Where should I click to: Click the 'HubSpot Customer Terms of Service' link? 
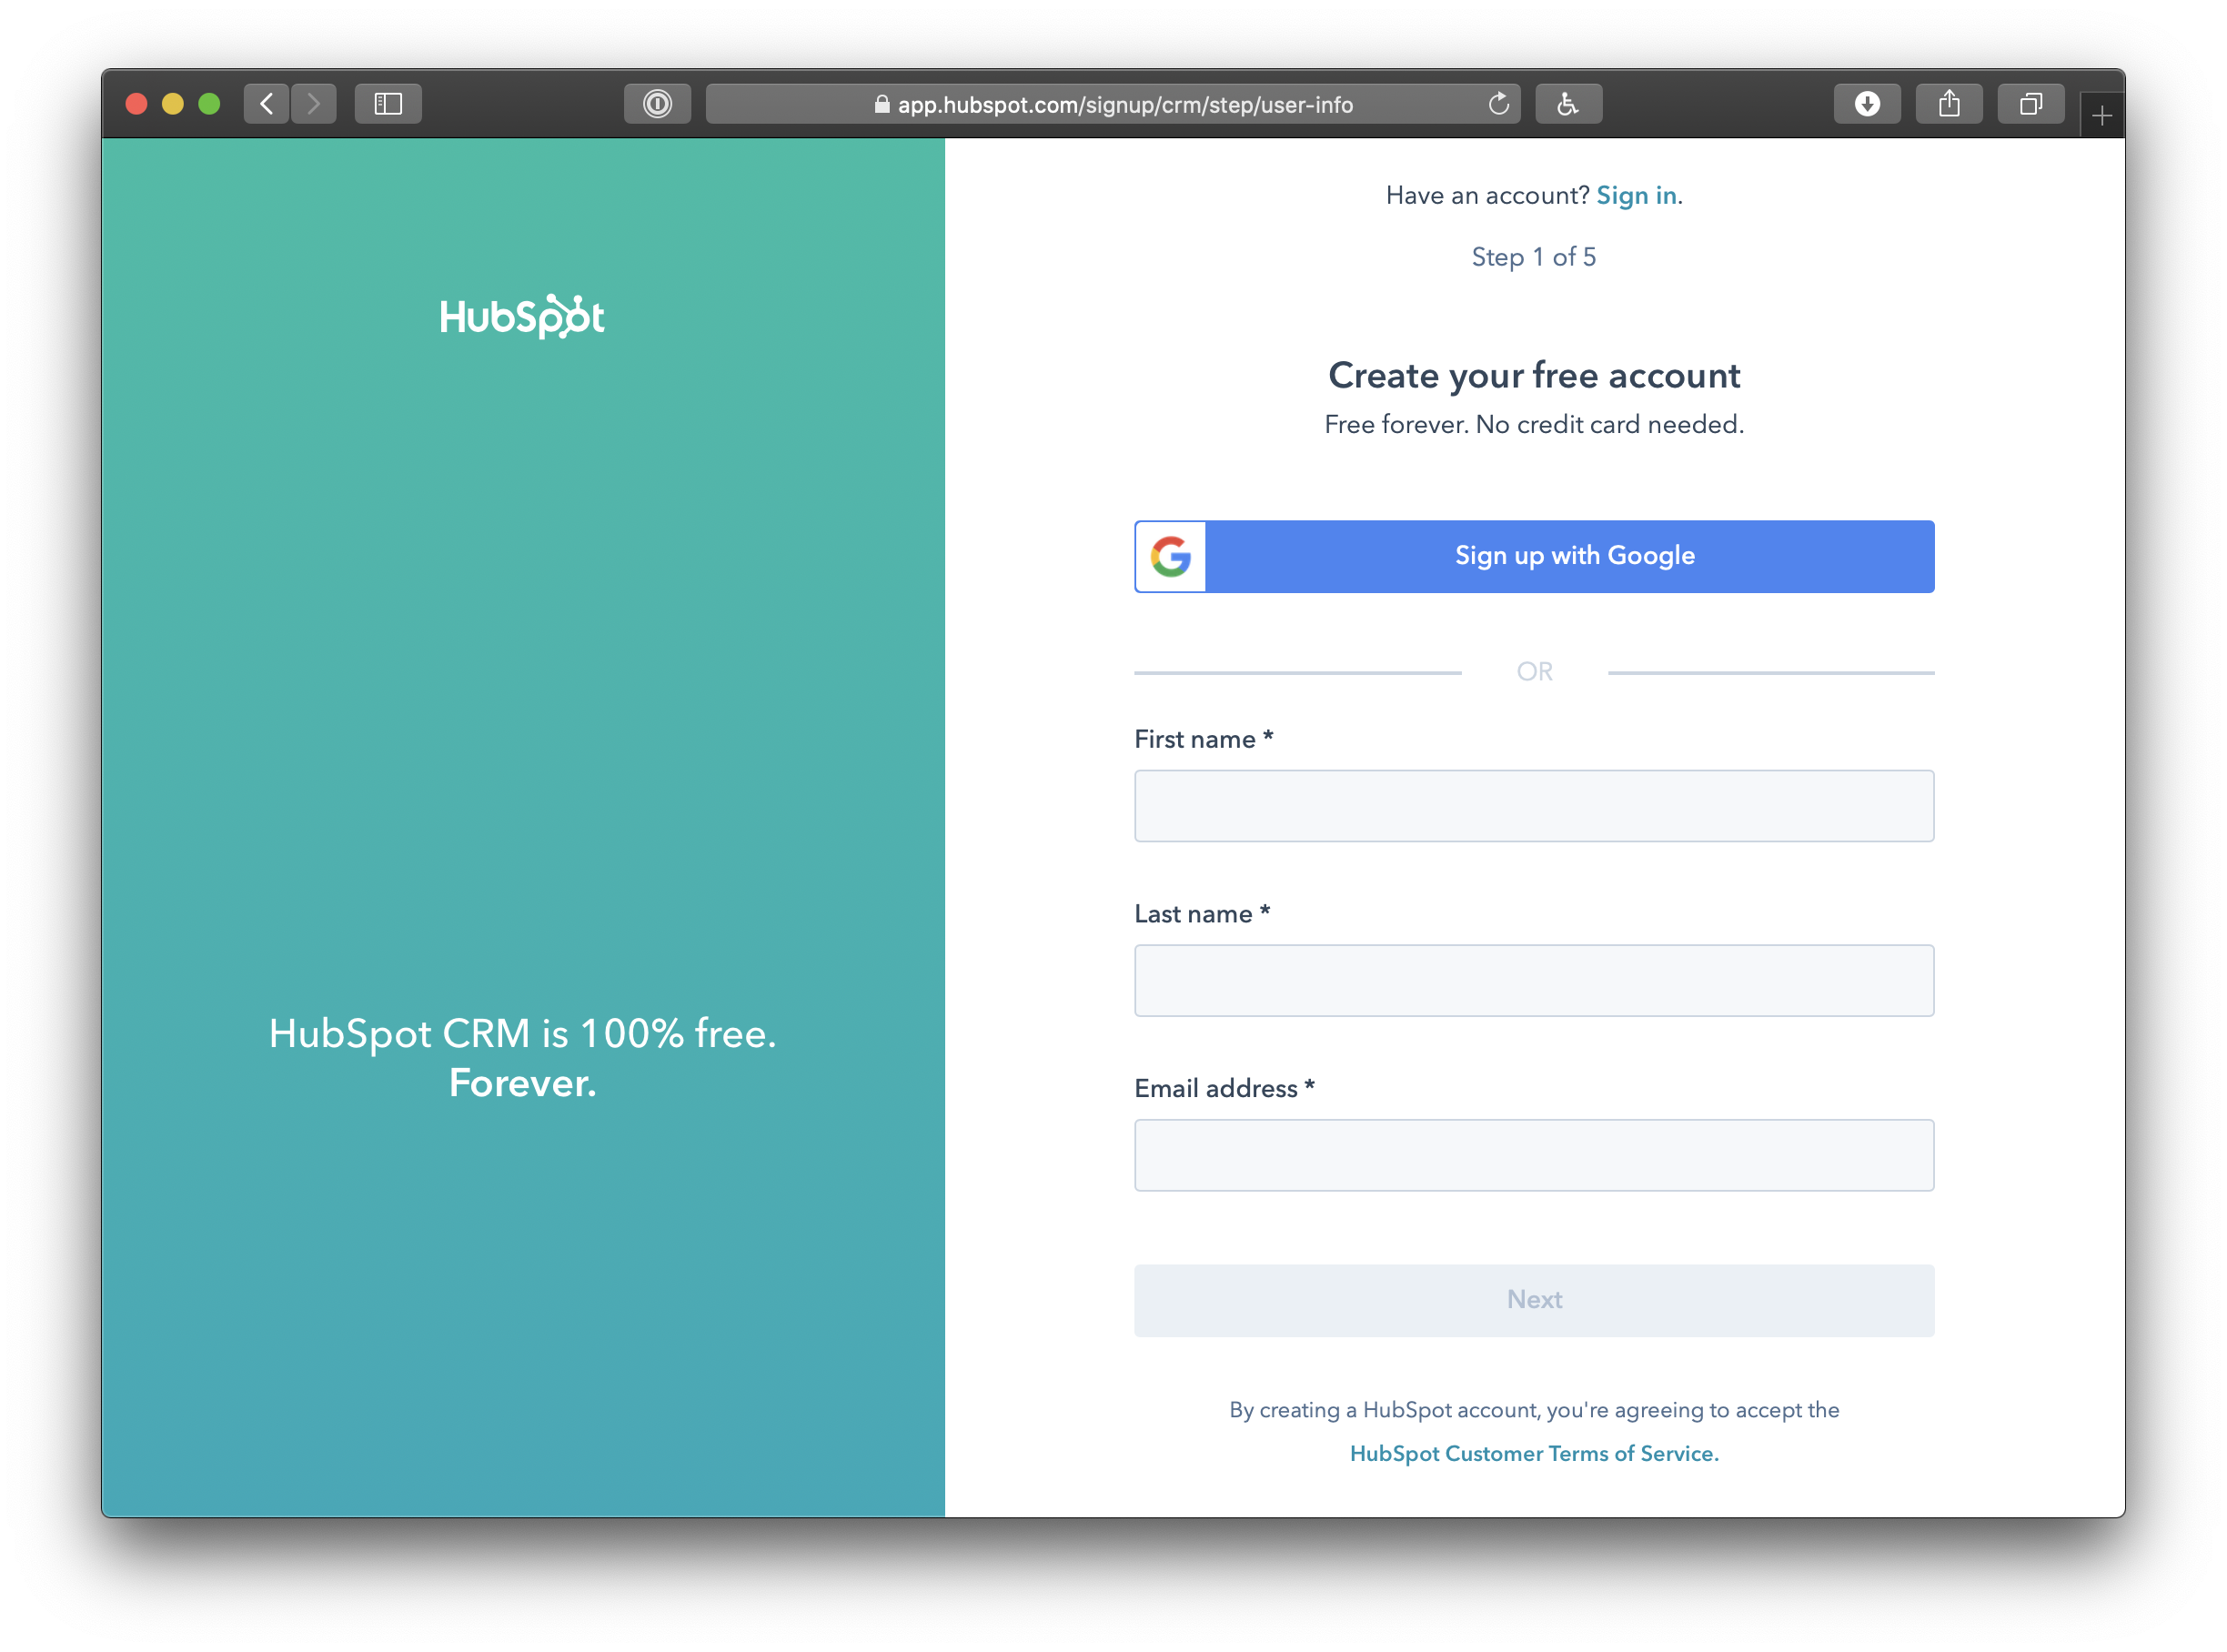click(x=1535, y=1455)
